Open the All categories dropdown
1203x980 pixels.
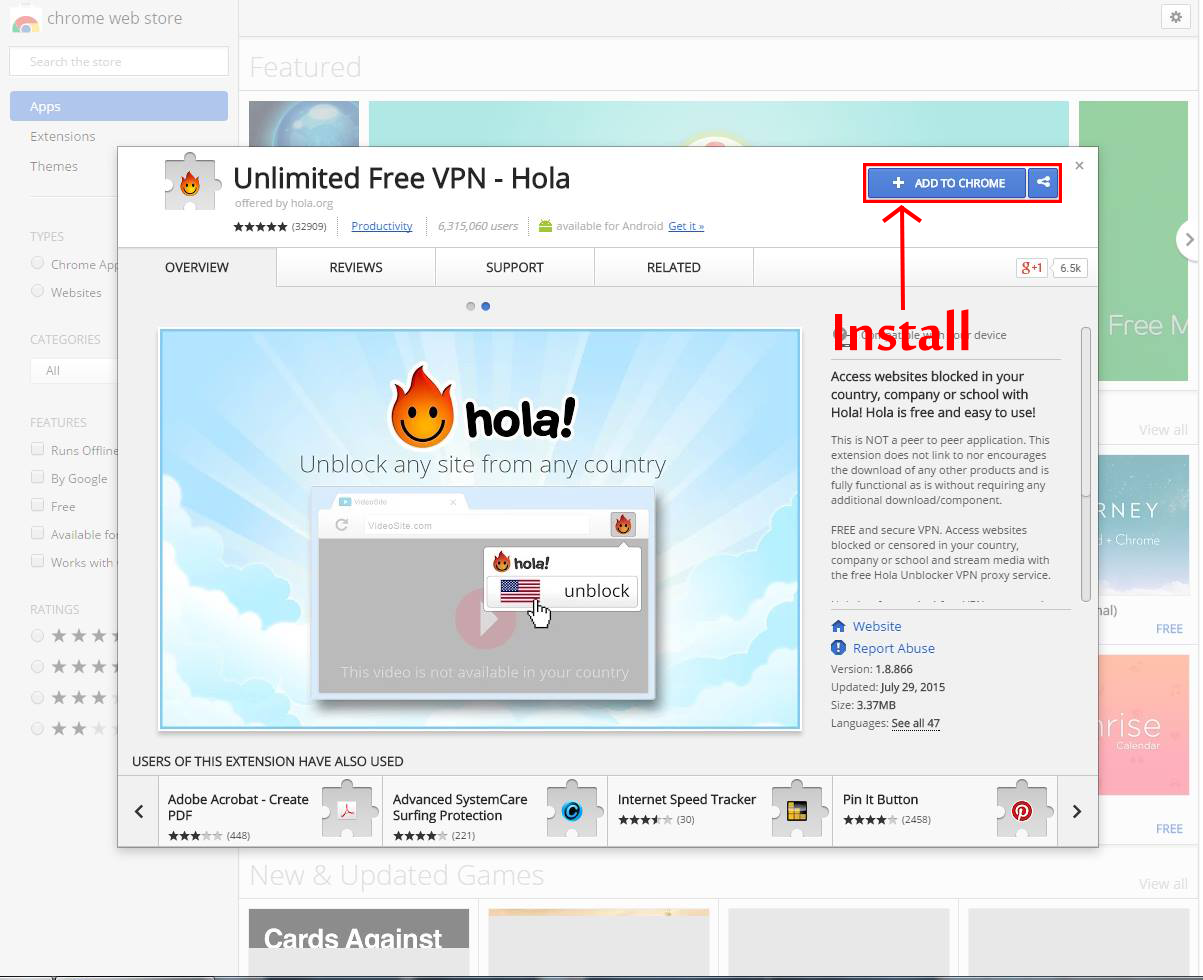click(74, 370)
